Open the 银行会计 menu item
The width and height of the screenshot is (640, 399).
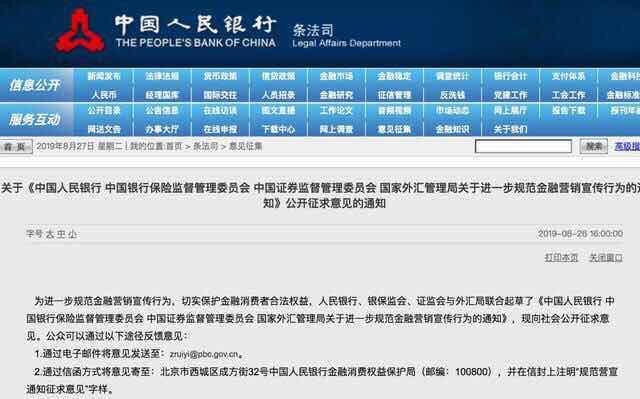[x=510, y=76]
